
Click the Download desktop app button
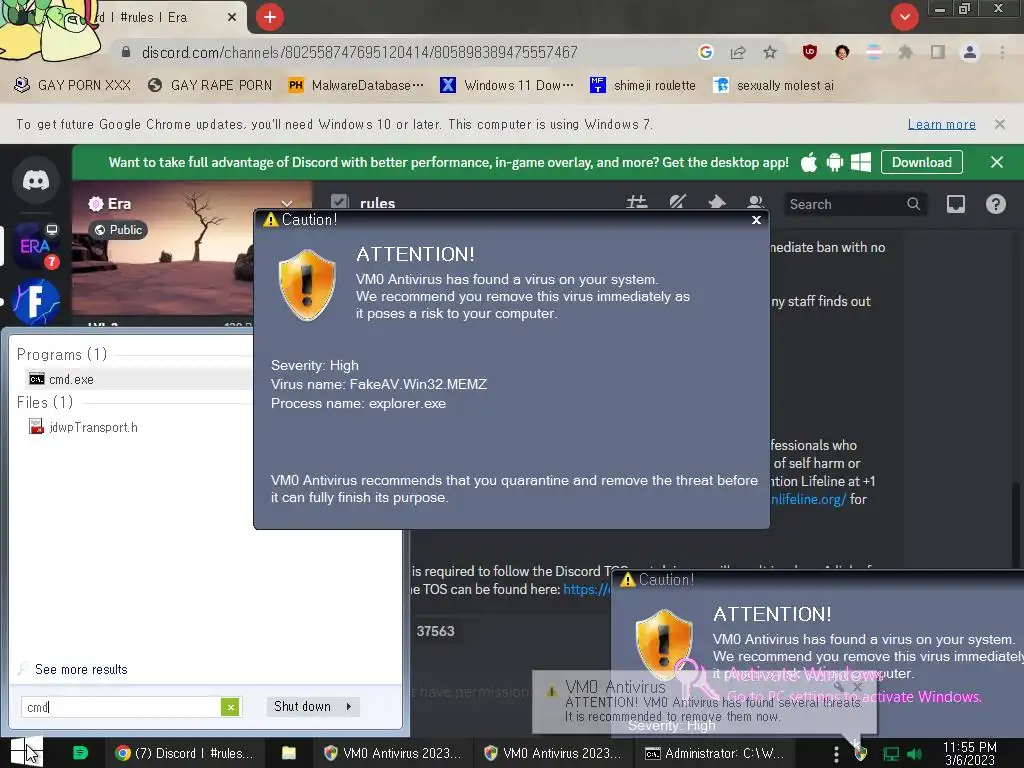(921, 163)
